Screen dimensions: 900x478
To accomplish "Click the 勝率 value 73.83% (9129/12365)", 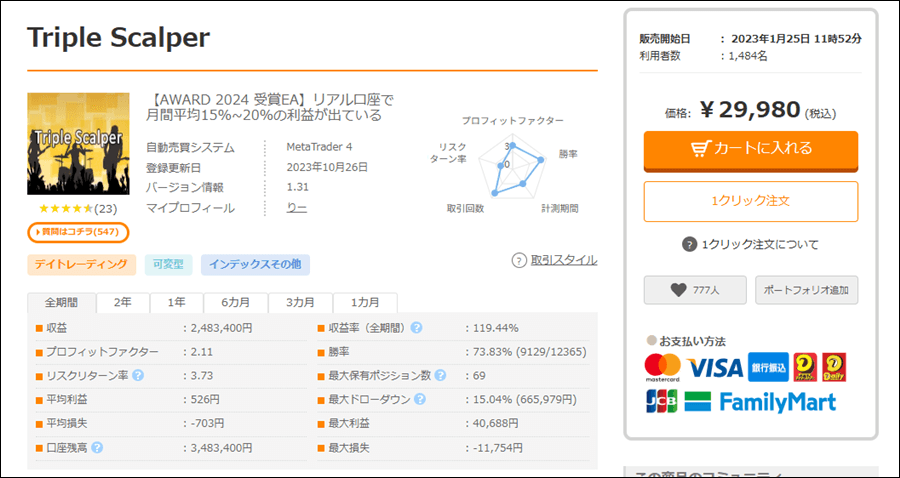I will point(530,352).
